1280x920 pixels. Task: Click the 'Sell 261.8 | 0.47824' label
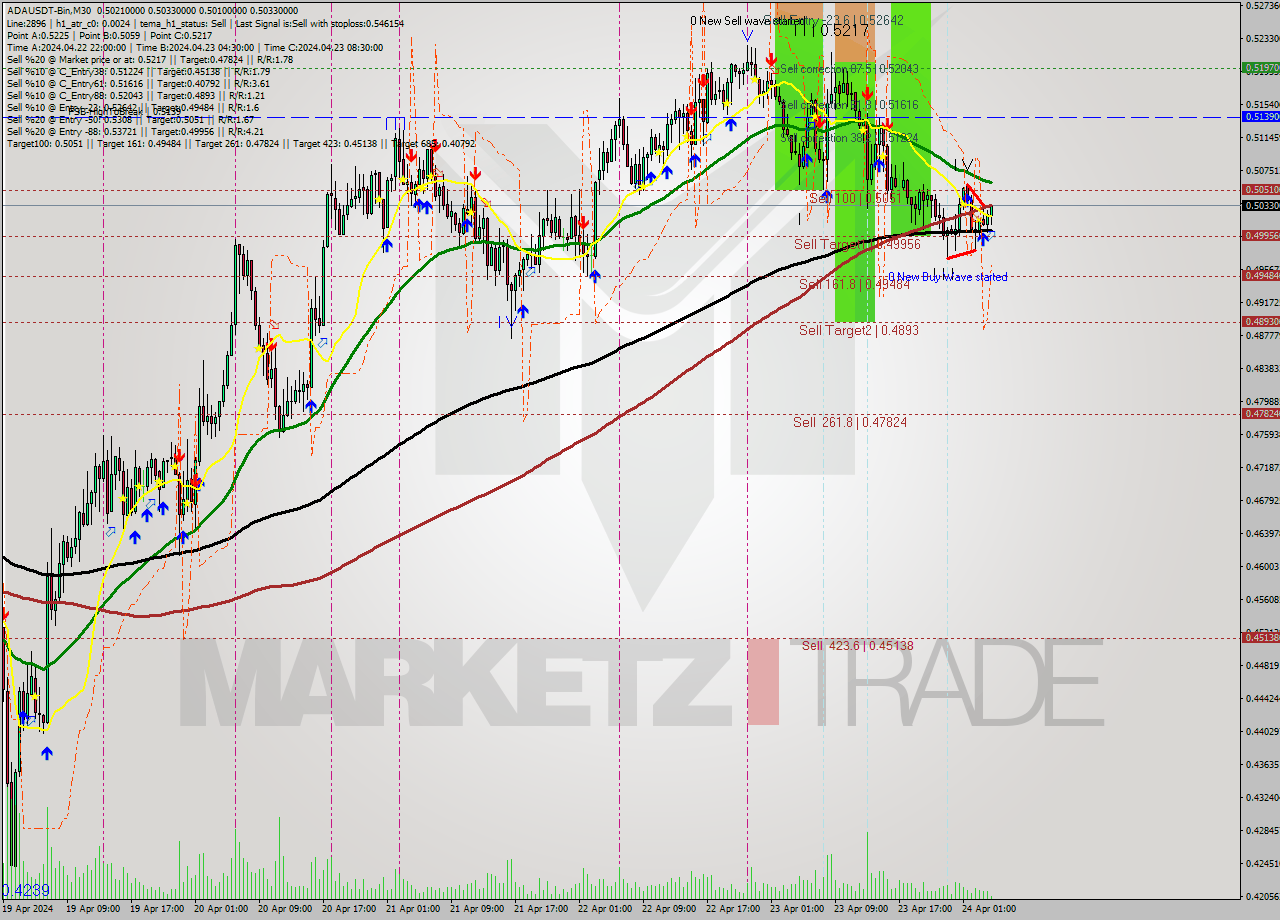[x=850, y=422]
